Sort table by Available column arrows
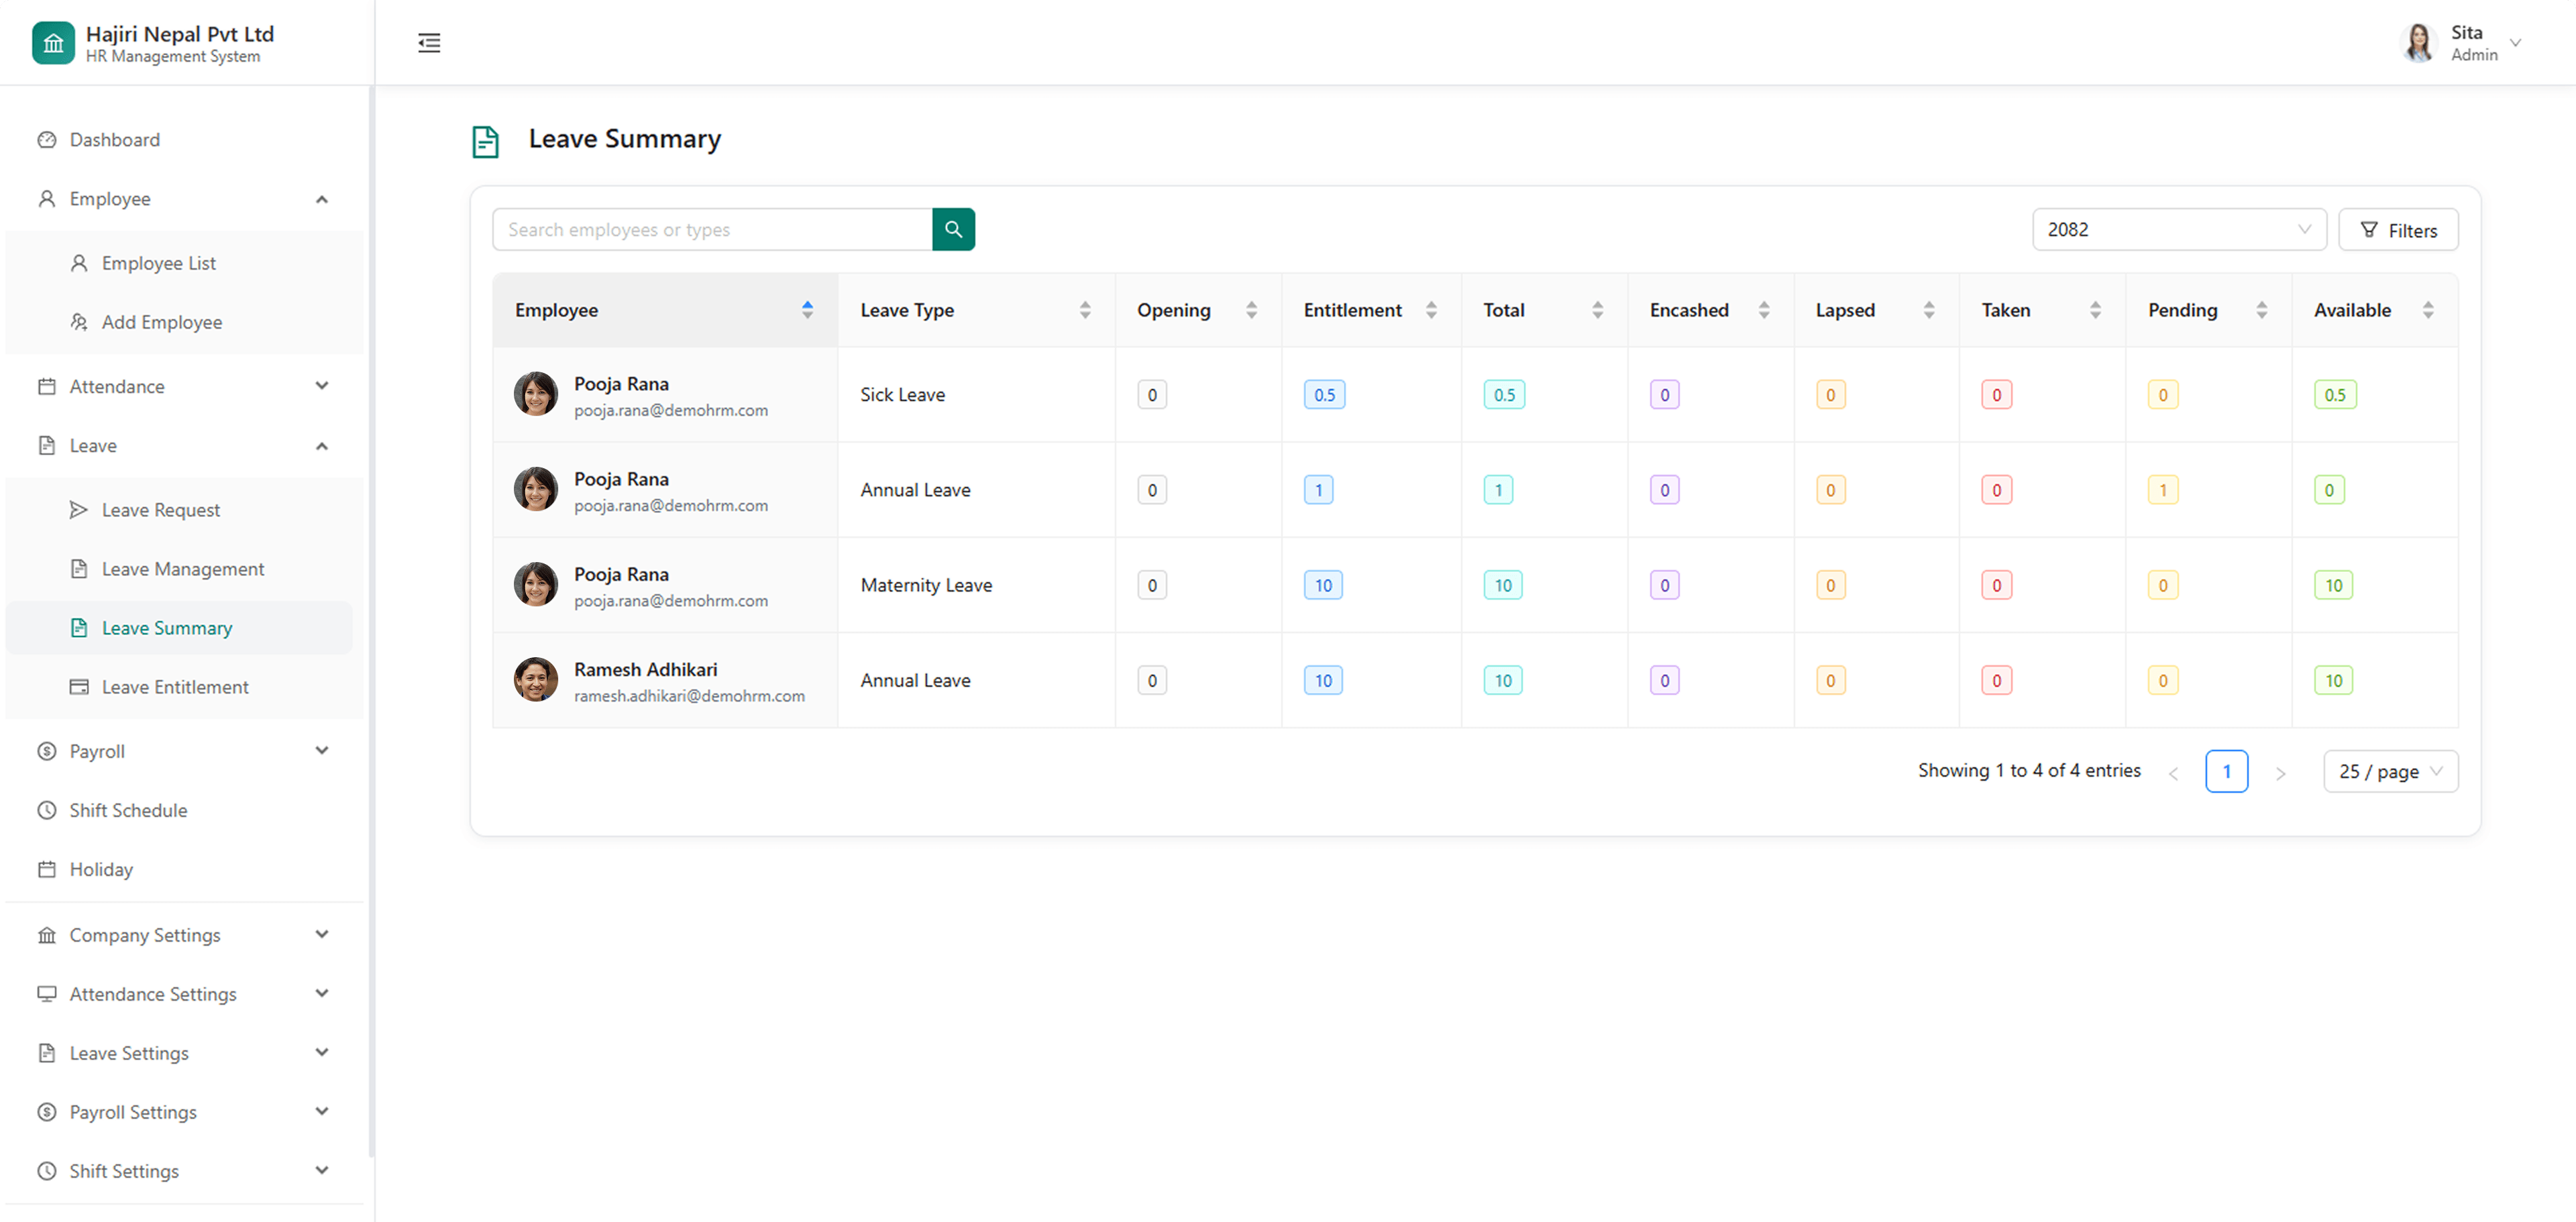The image size is (2576, 1222). click(x=2427, y=310)
